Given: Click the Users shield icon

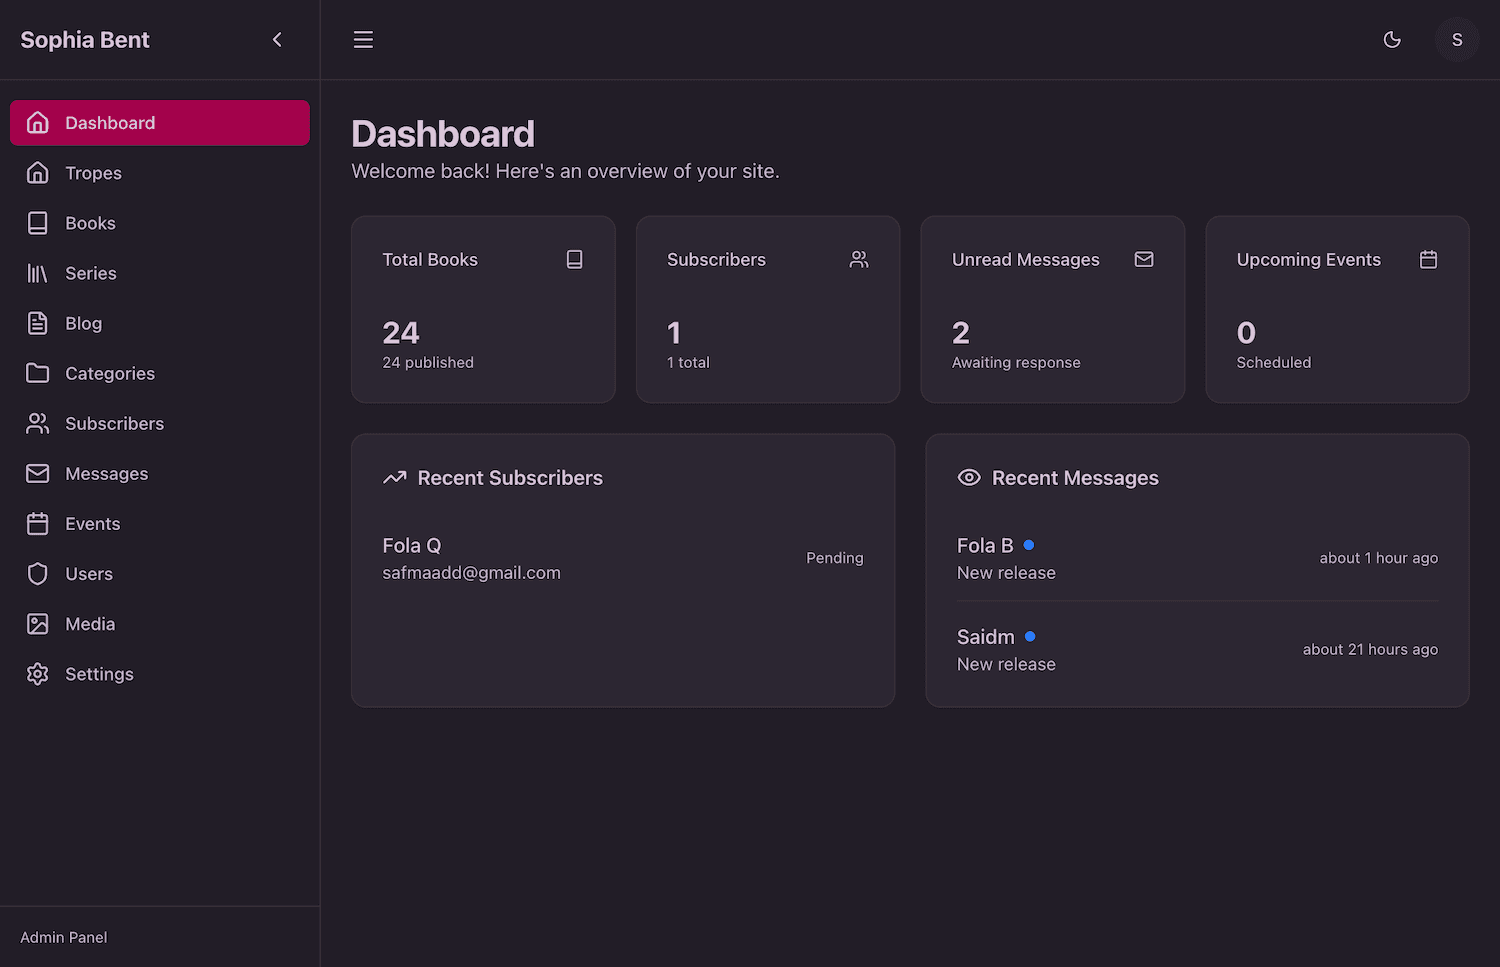Looking at the screenshot, I should [37, 573].
